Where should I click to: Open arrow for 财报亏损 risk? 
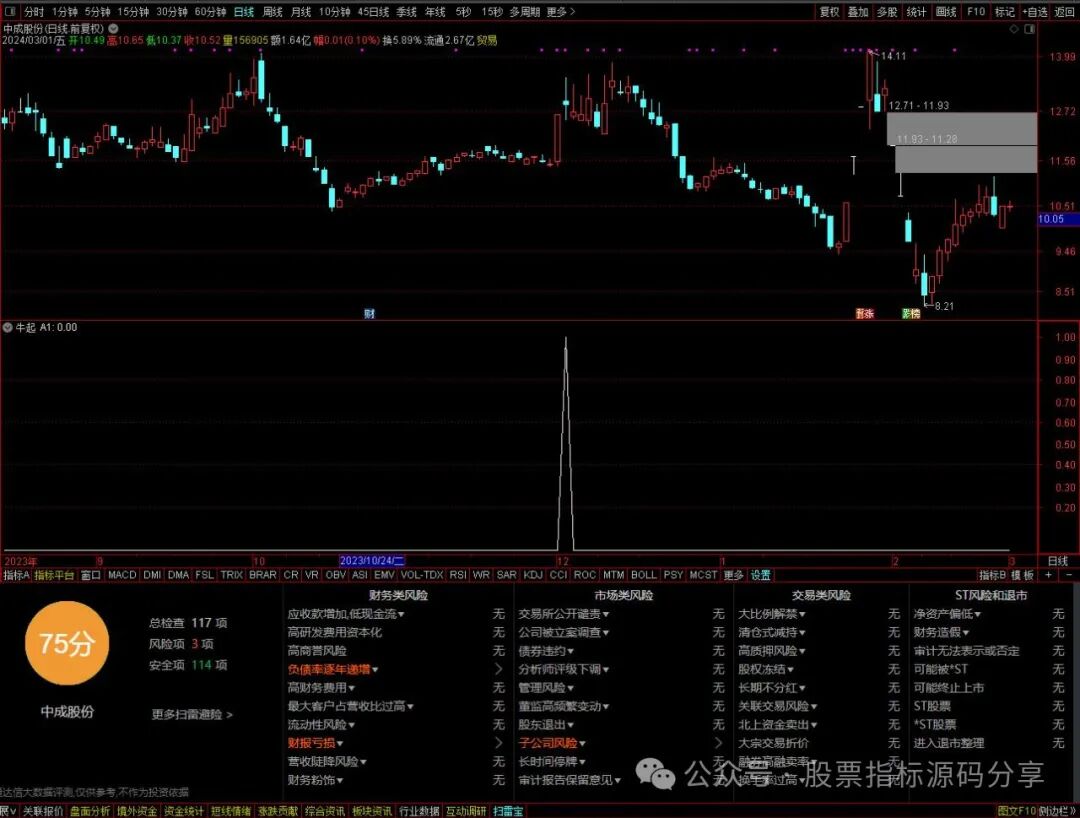tap(499, 743)
